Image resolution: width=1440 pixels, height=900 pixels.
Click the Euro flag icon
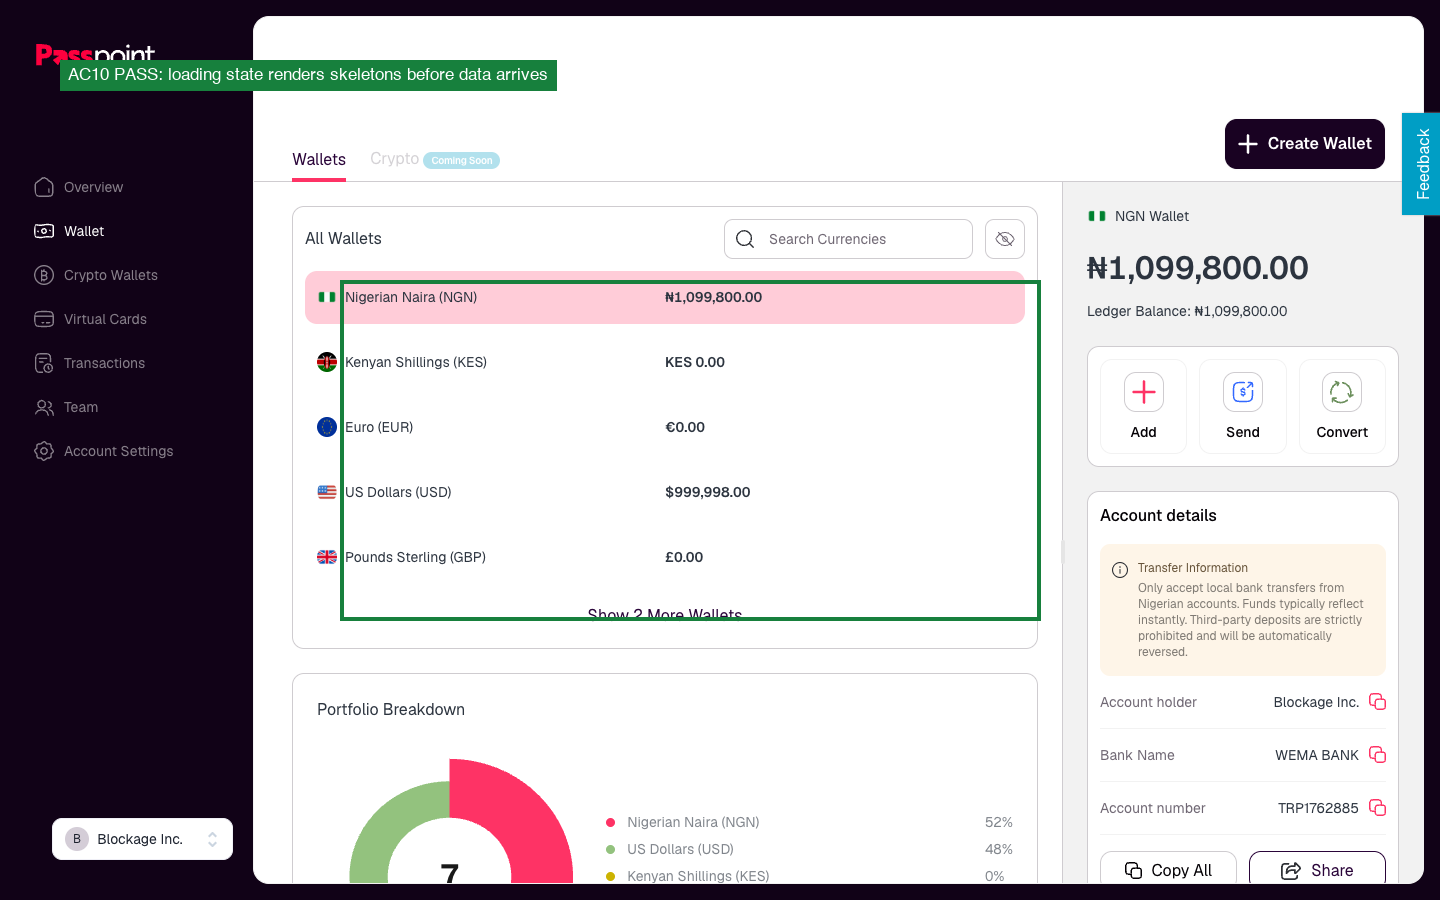pyautogui.click(x=327, y=427)
